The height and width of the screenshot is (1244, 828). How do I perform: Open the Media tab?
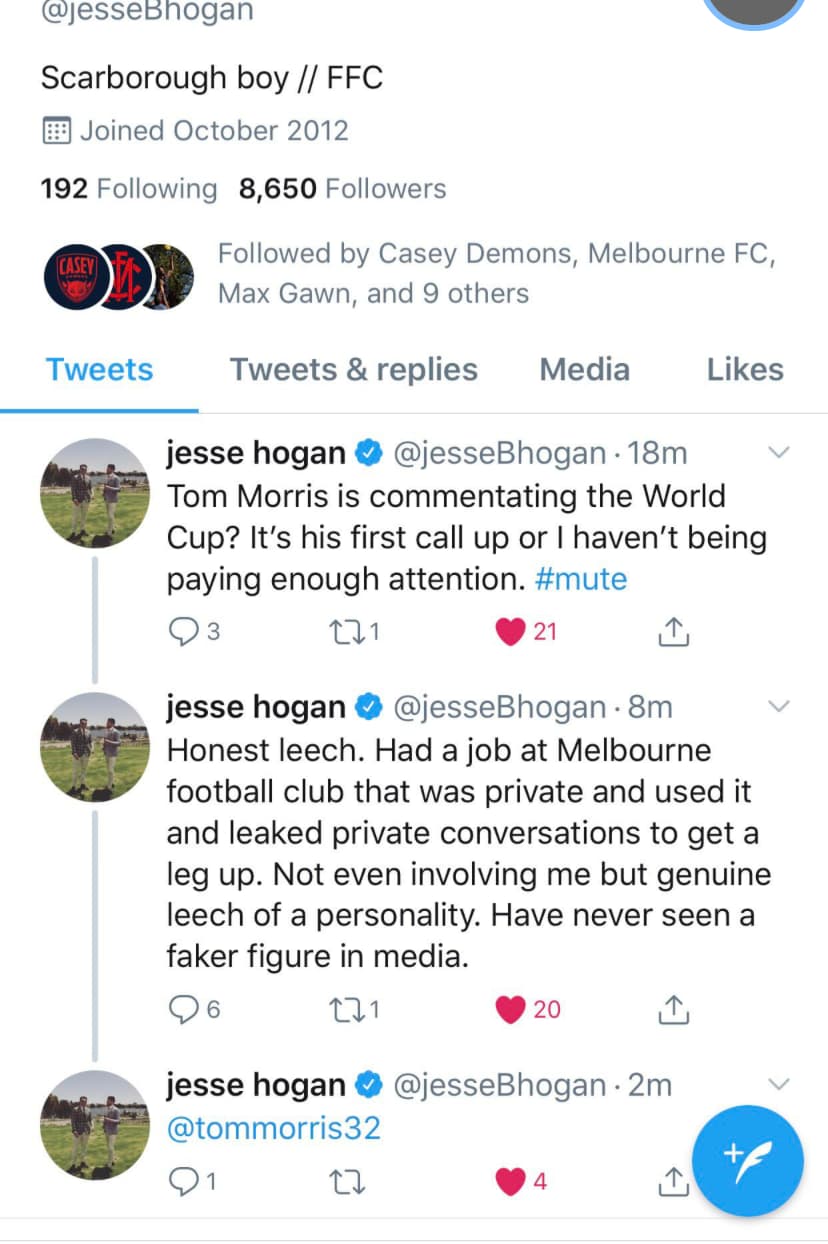(x=584, y=370)
